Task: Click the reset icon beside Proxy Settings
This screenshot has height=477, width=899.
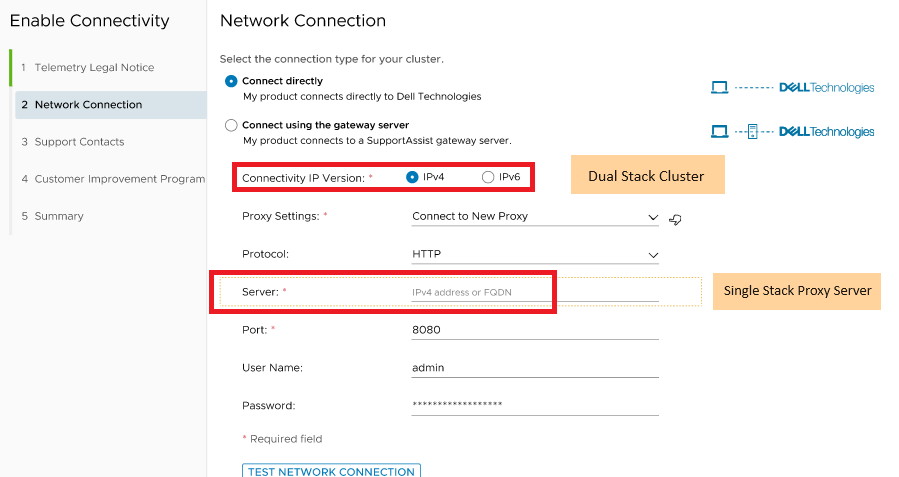Action: [x=676, y=219]
